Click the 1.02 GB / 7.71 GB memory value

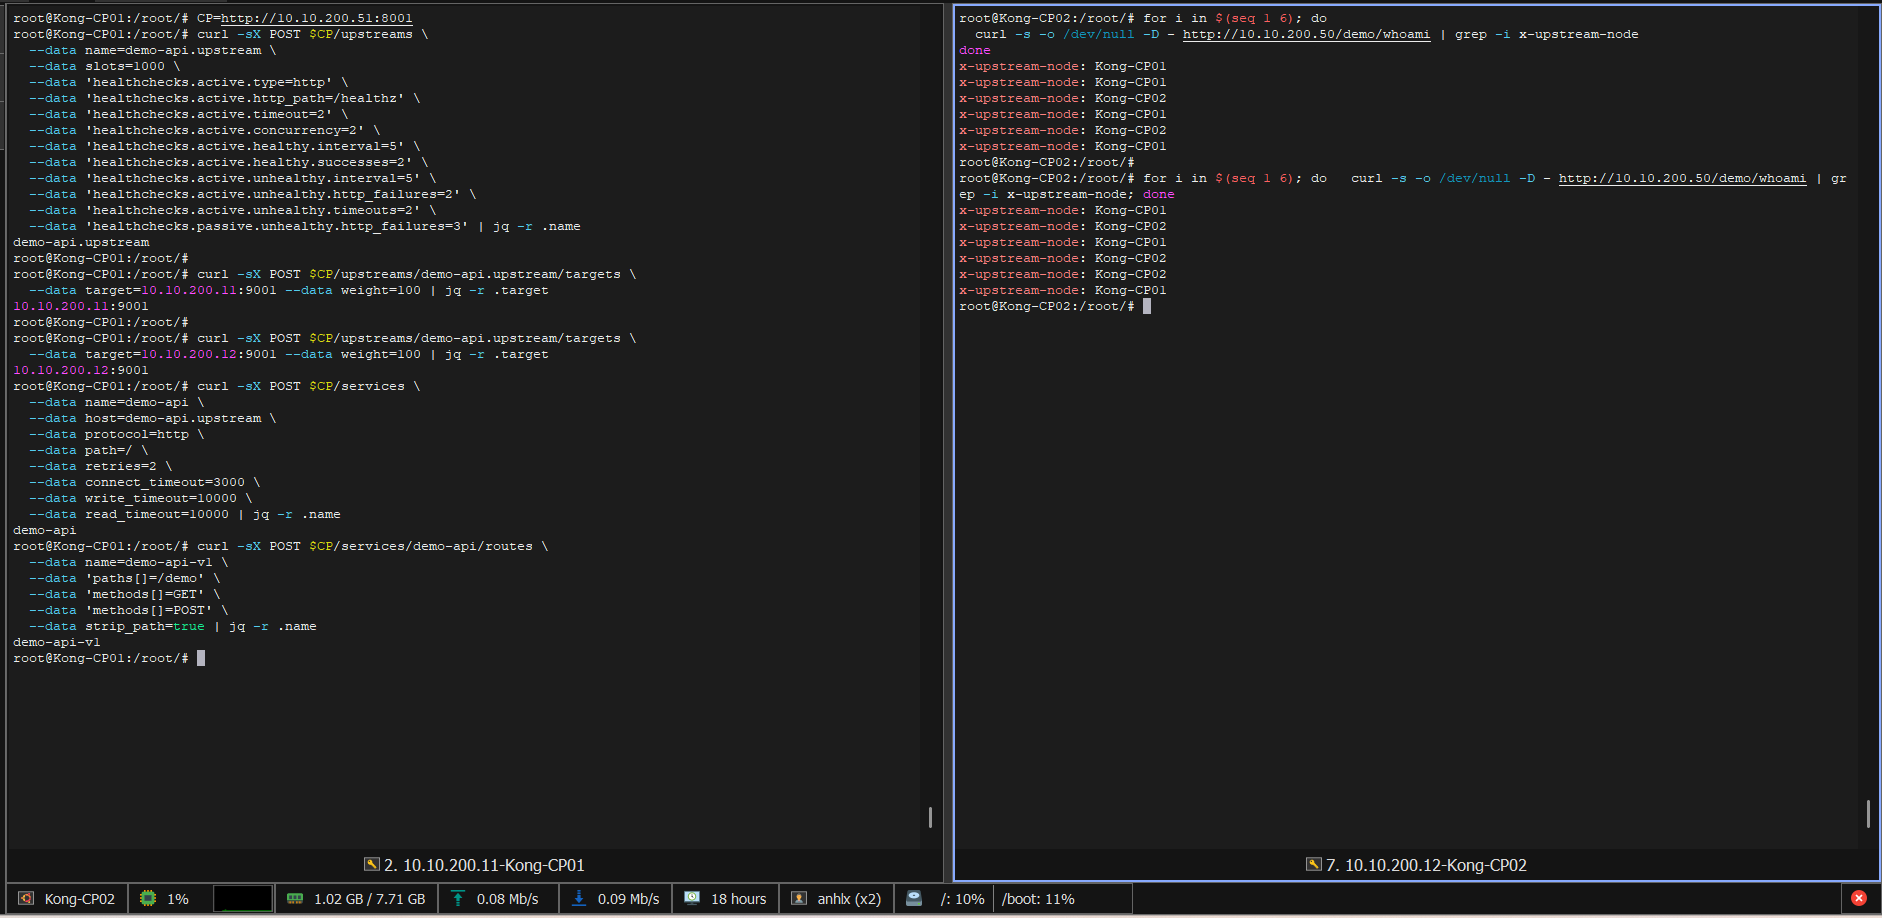tap(370, 899)
